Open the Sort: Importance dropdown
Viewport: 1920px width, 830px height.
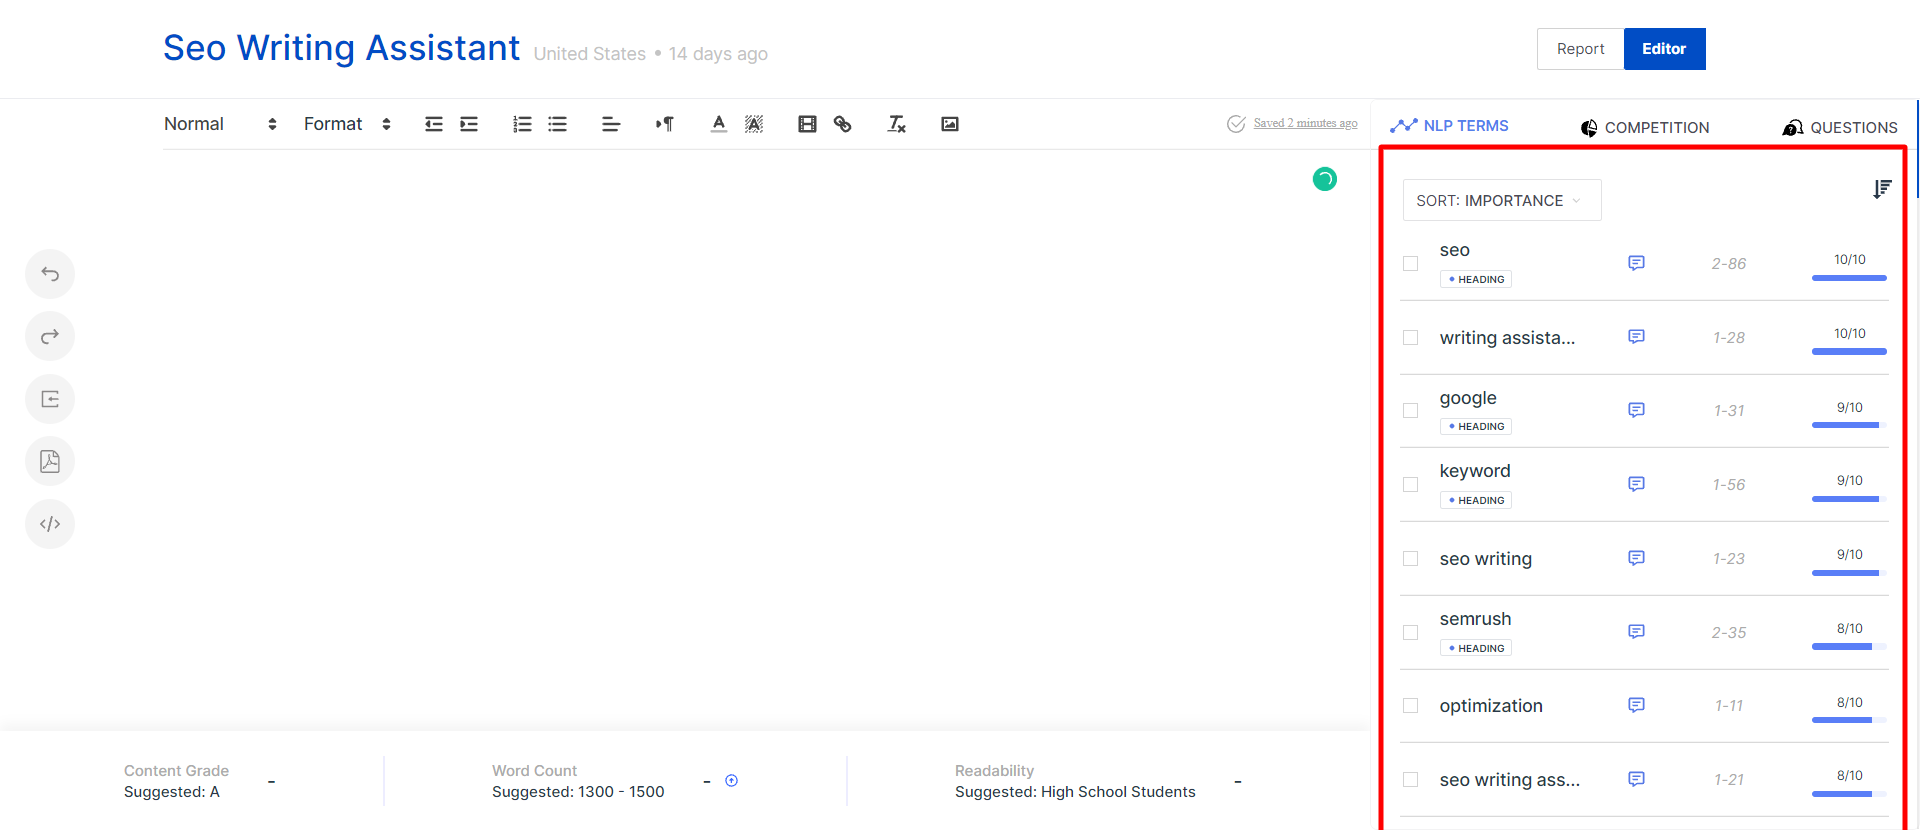tap(1501, 200)
